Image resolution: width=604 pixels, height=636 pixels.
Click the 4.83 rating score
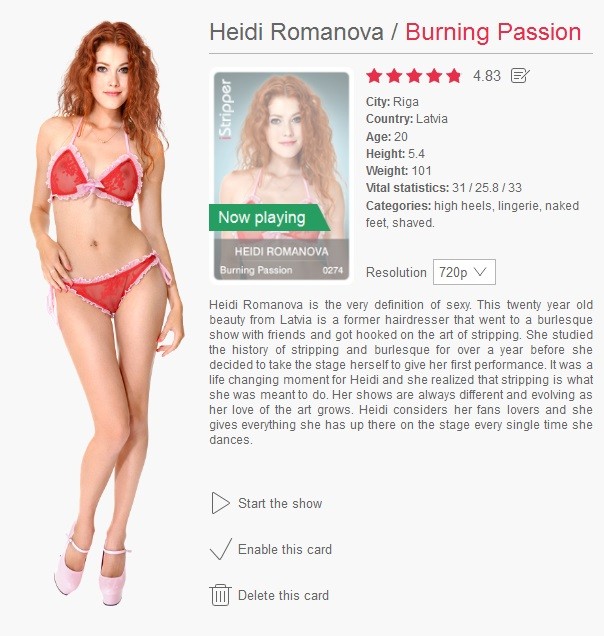pos(487,76)
